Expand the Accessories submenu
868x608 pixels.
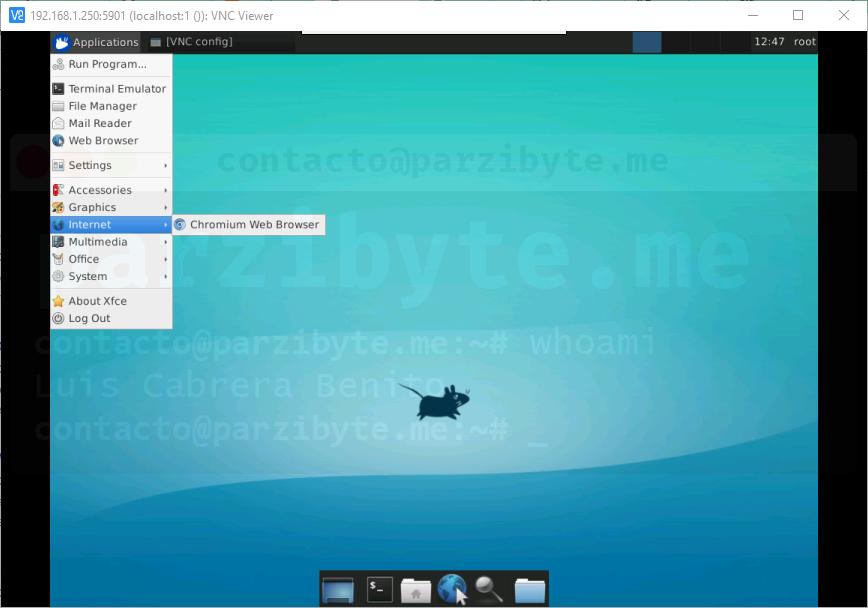pos(111,190)
